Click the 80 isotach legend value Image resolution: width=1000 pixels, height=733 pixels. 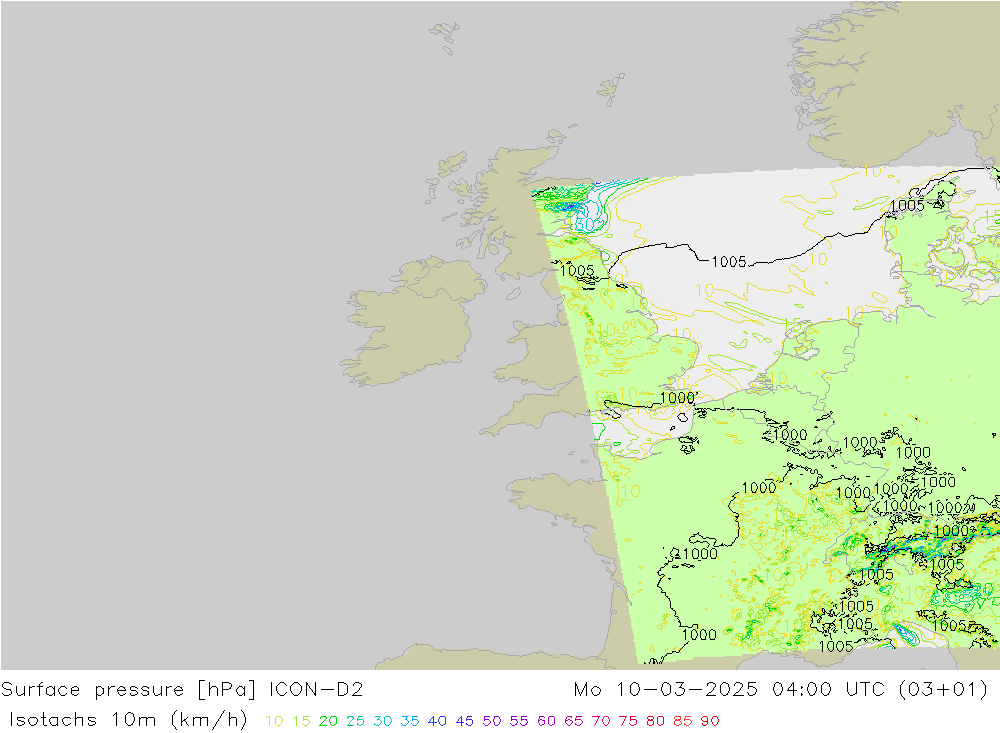click(x=656, y=721)
